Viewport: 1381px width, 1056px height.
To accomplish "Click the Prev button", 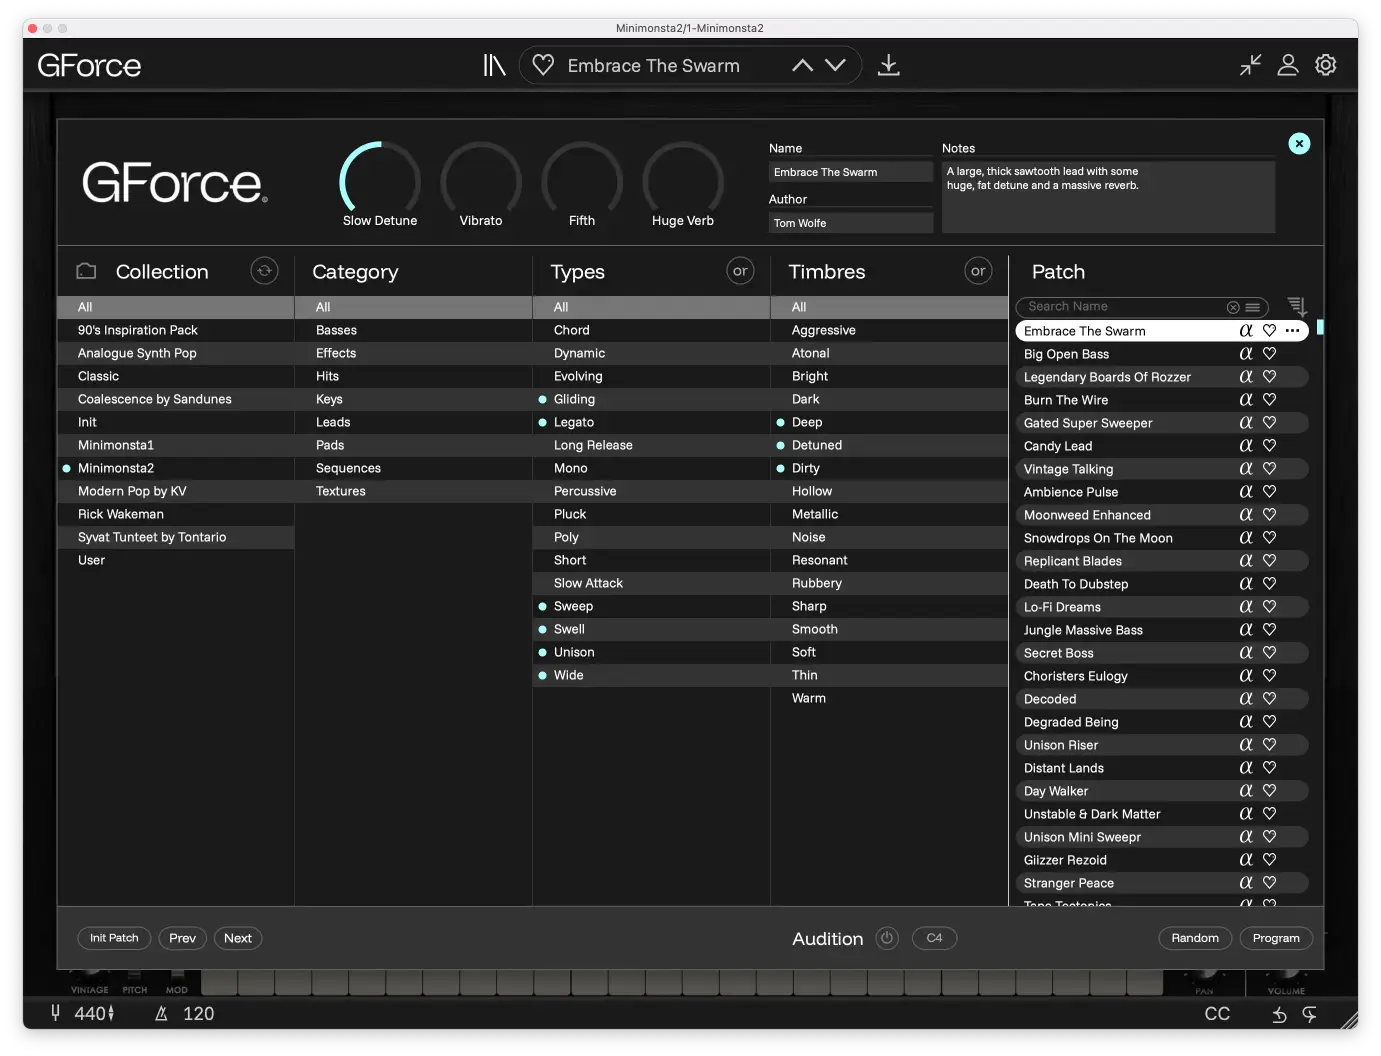I will [x=183, y=938].
